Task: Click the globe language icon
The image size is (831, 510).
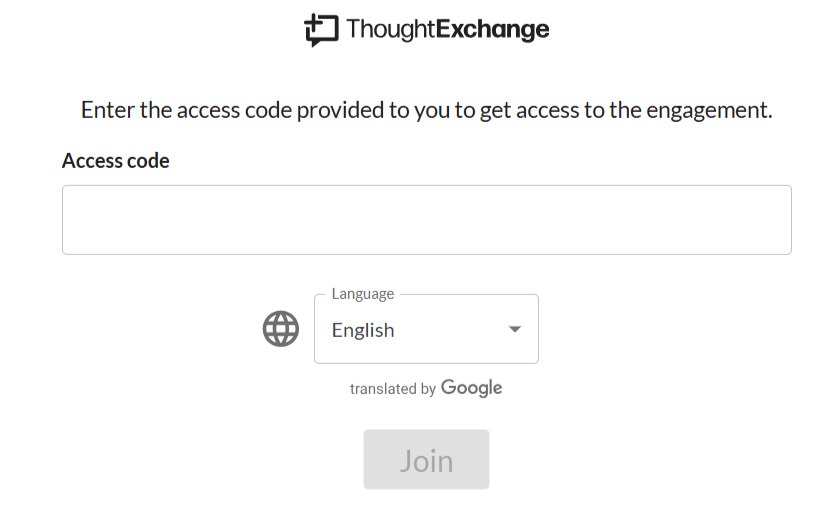Action: pyautogui.click(x=281, y=329)
